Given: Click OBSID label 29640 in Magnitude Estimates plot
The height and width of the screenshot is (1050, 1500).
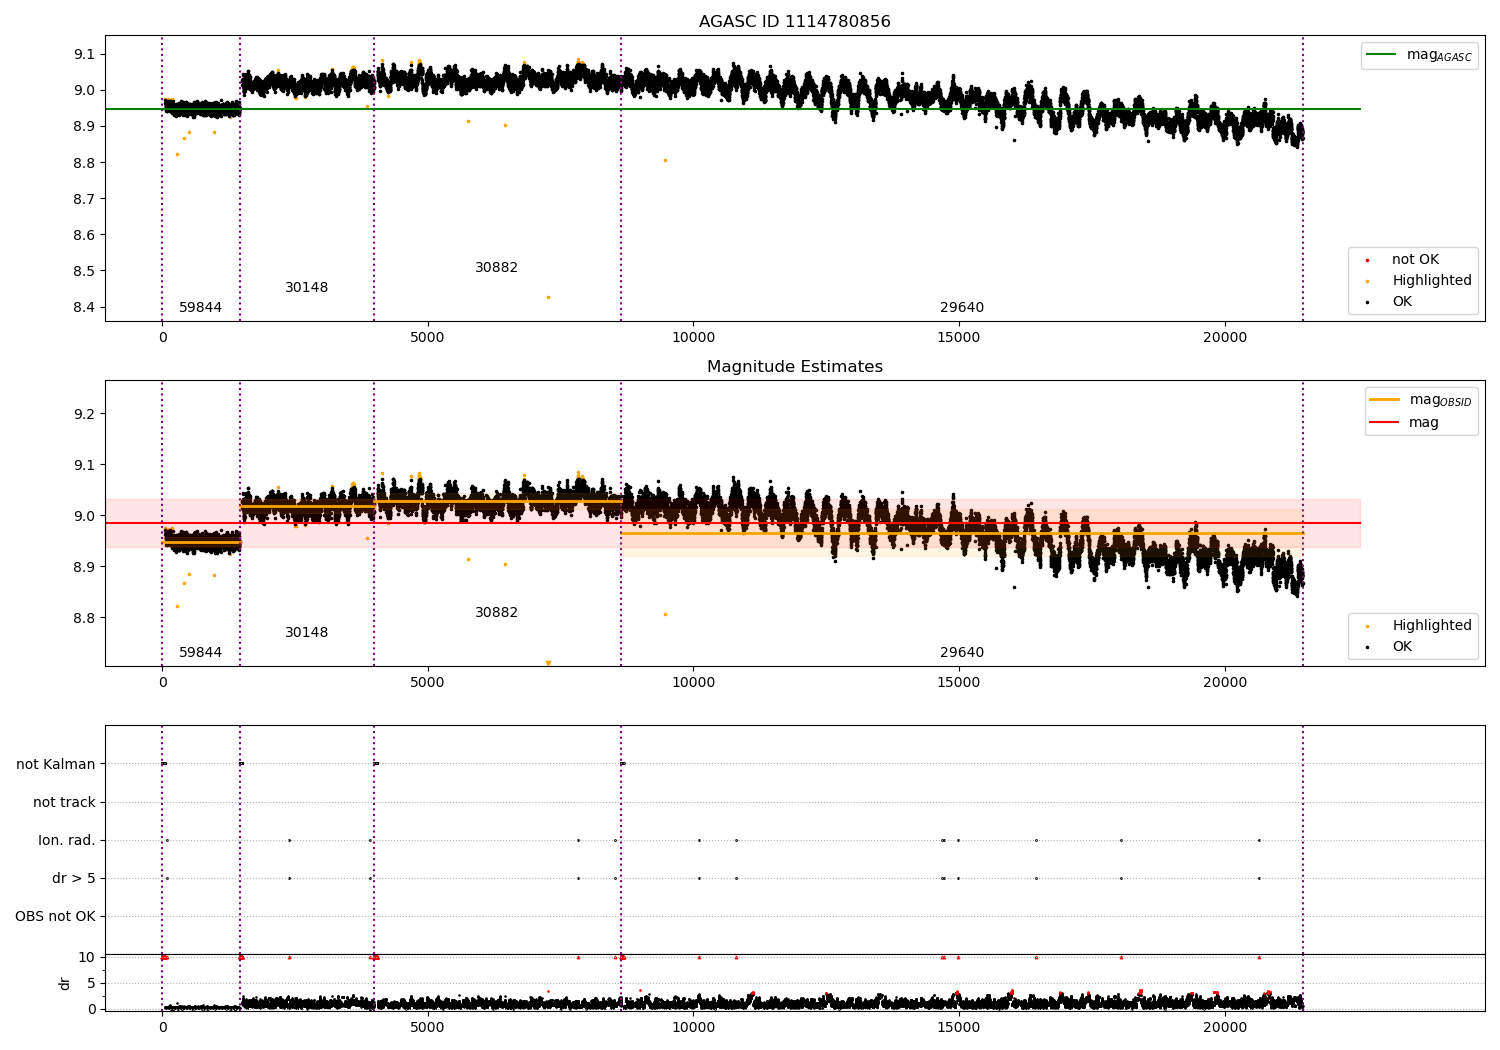Looking at the screenshot, I should 961,653.
